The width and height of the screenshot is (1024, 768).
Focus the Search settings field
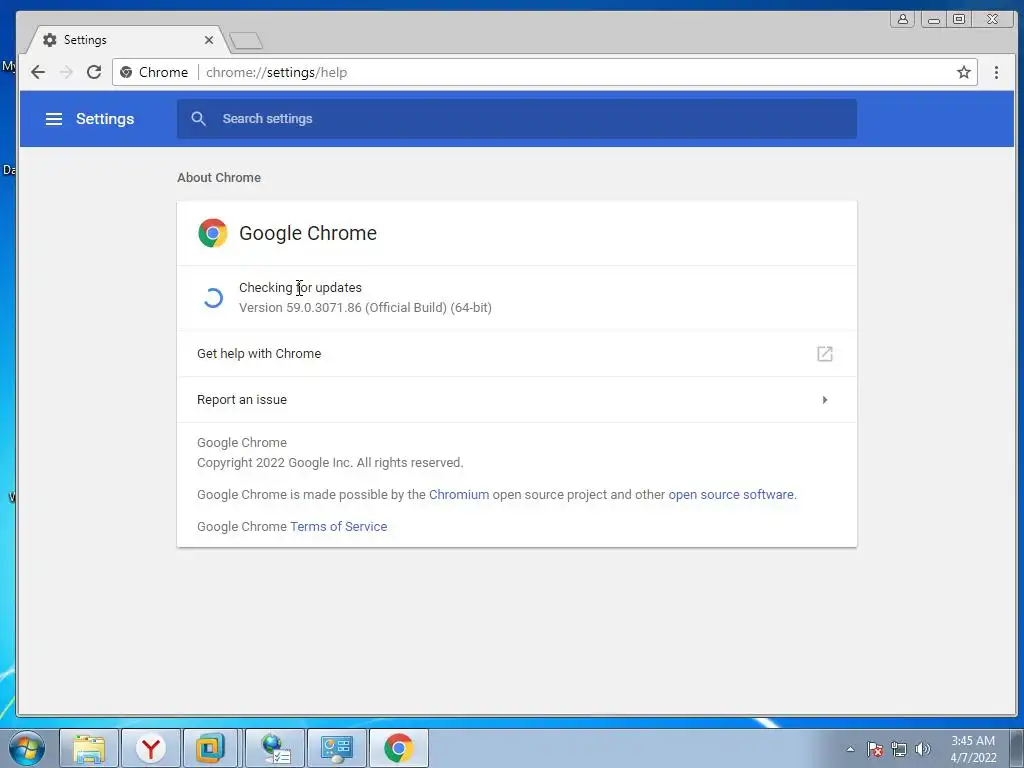[517, 119]
